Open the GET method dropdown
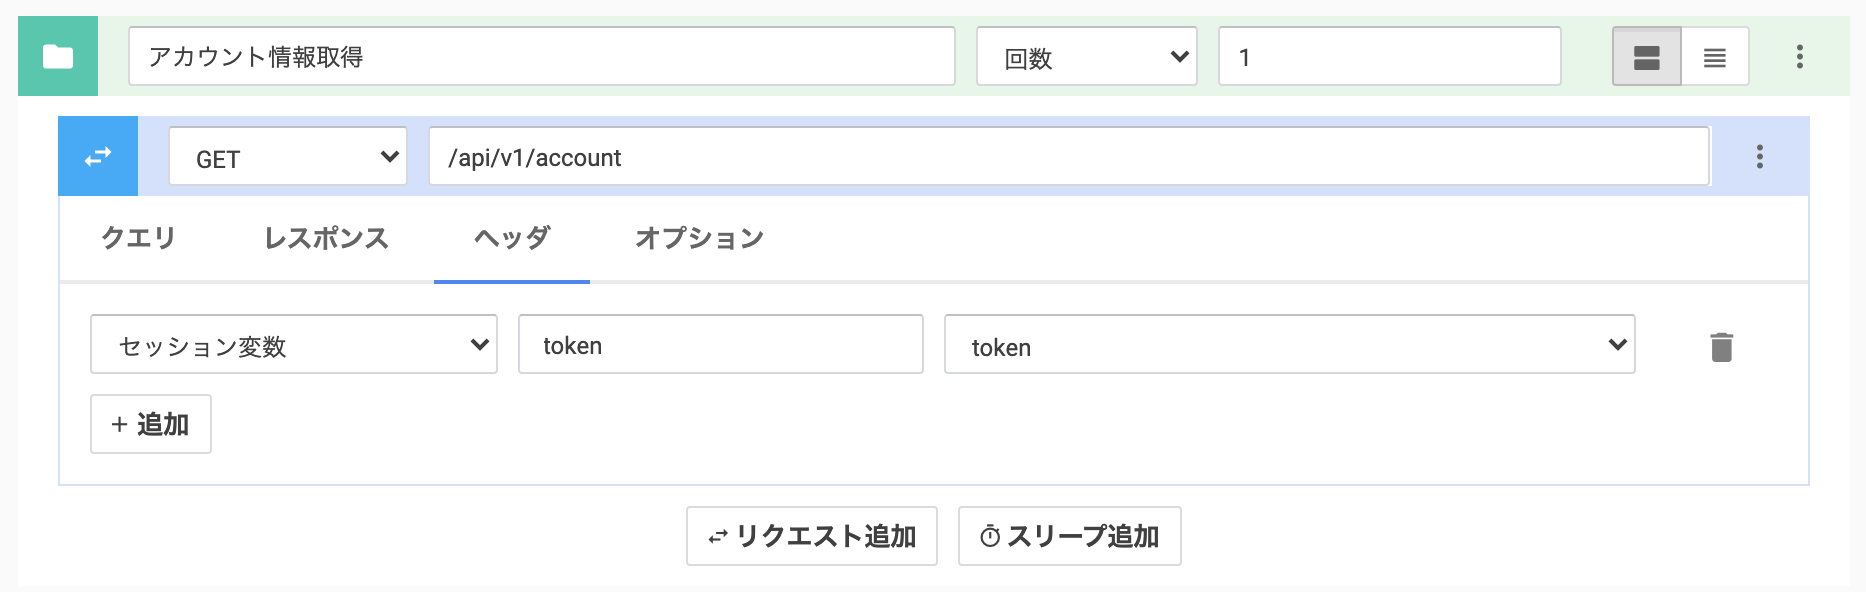This screenshot has width=1866, height=592. coord(287,157)
